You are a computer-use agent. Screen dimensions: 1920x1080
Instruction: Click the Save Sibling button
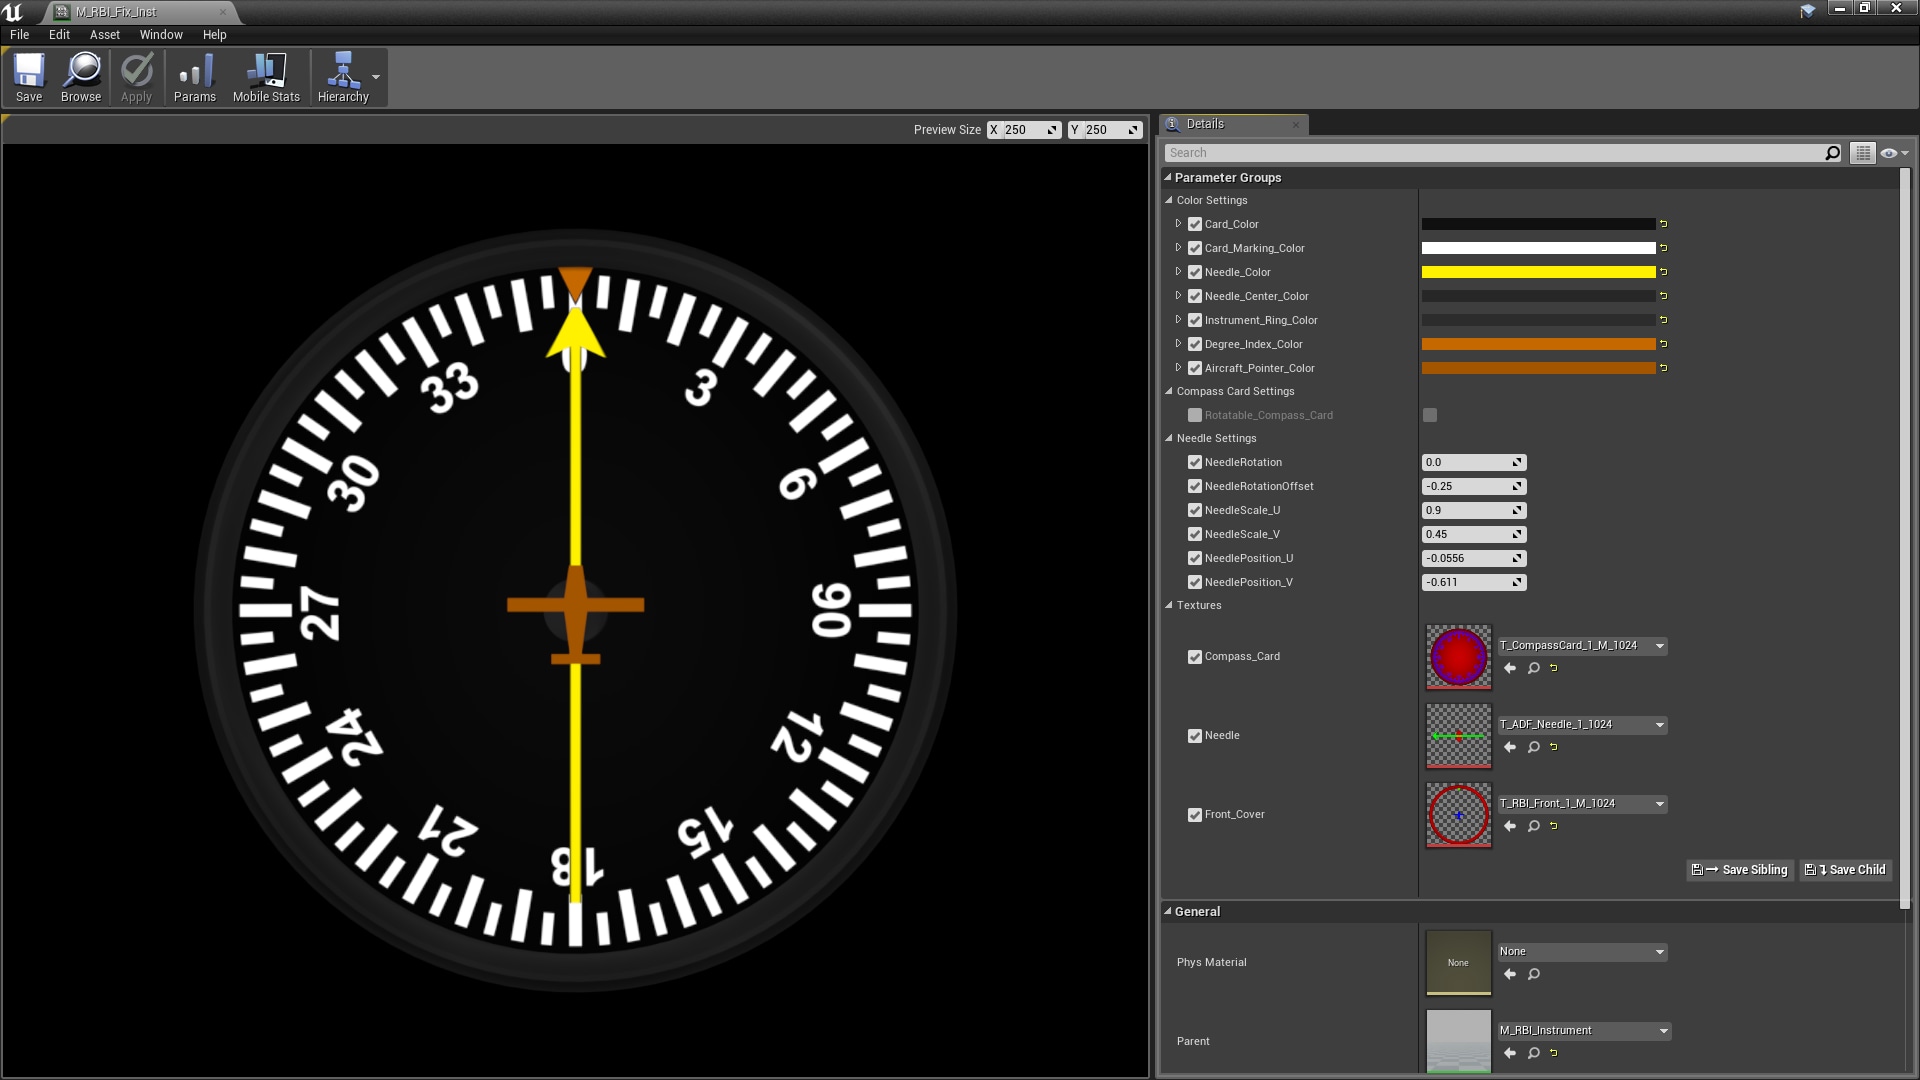[x=1739, y=869]
